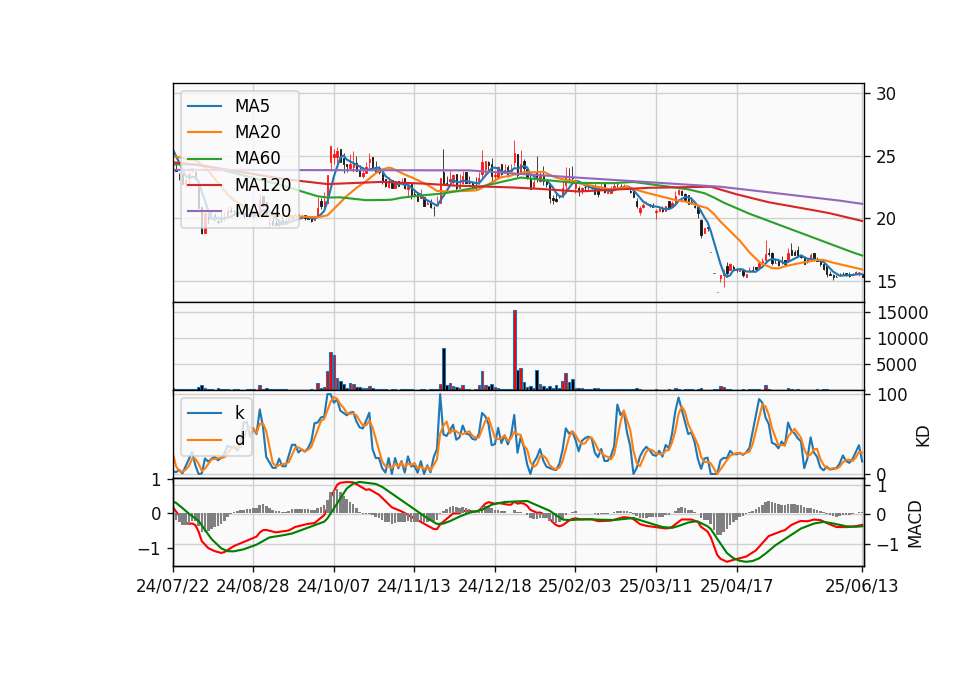This screenshot has width=960, height=690.
Task: Click the 25/06/13 date axis label
Action: click(861, 586)
